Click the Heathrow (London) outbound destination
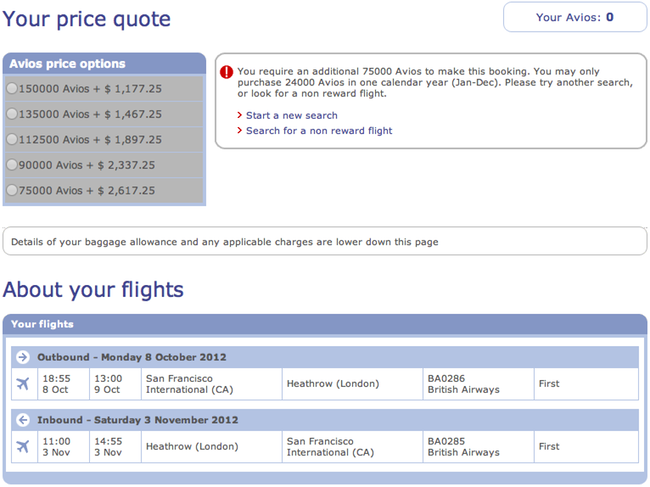This screenshot has width=650, height=487. (352, 384)
